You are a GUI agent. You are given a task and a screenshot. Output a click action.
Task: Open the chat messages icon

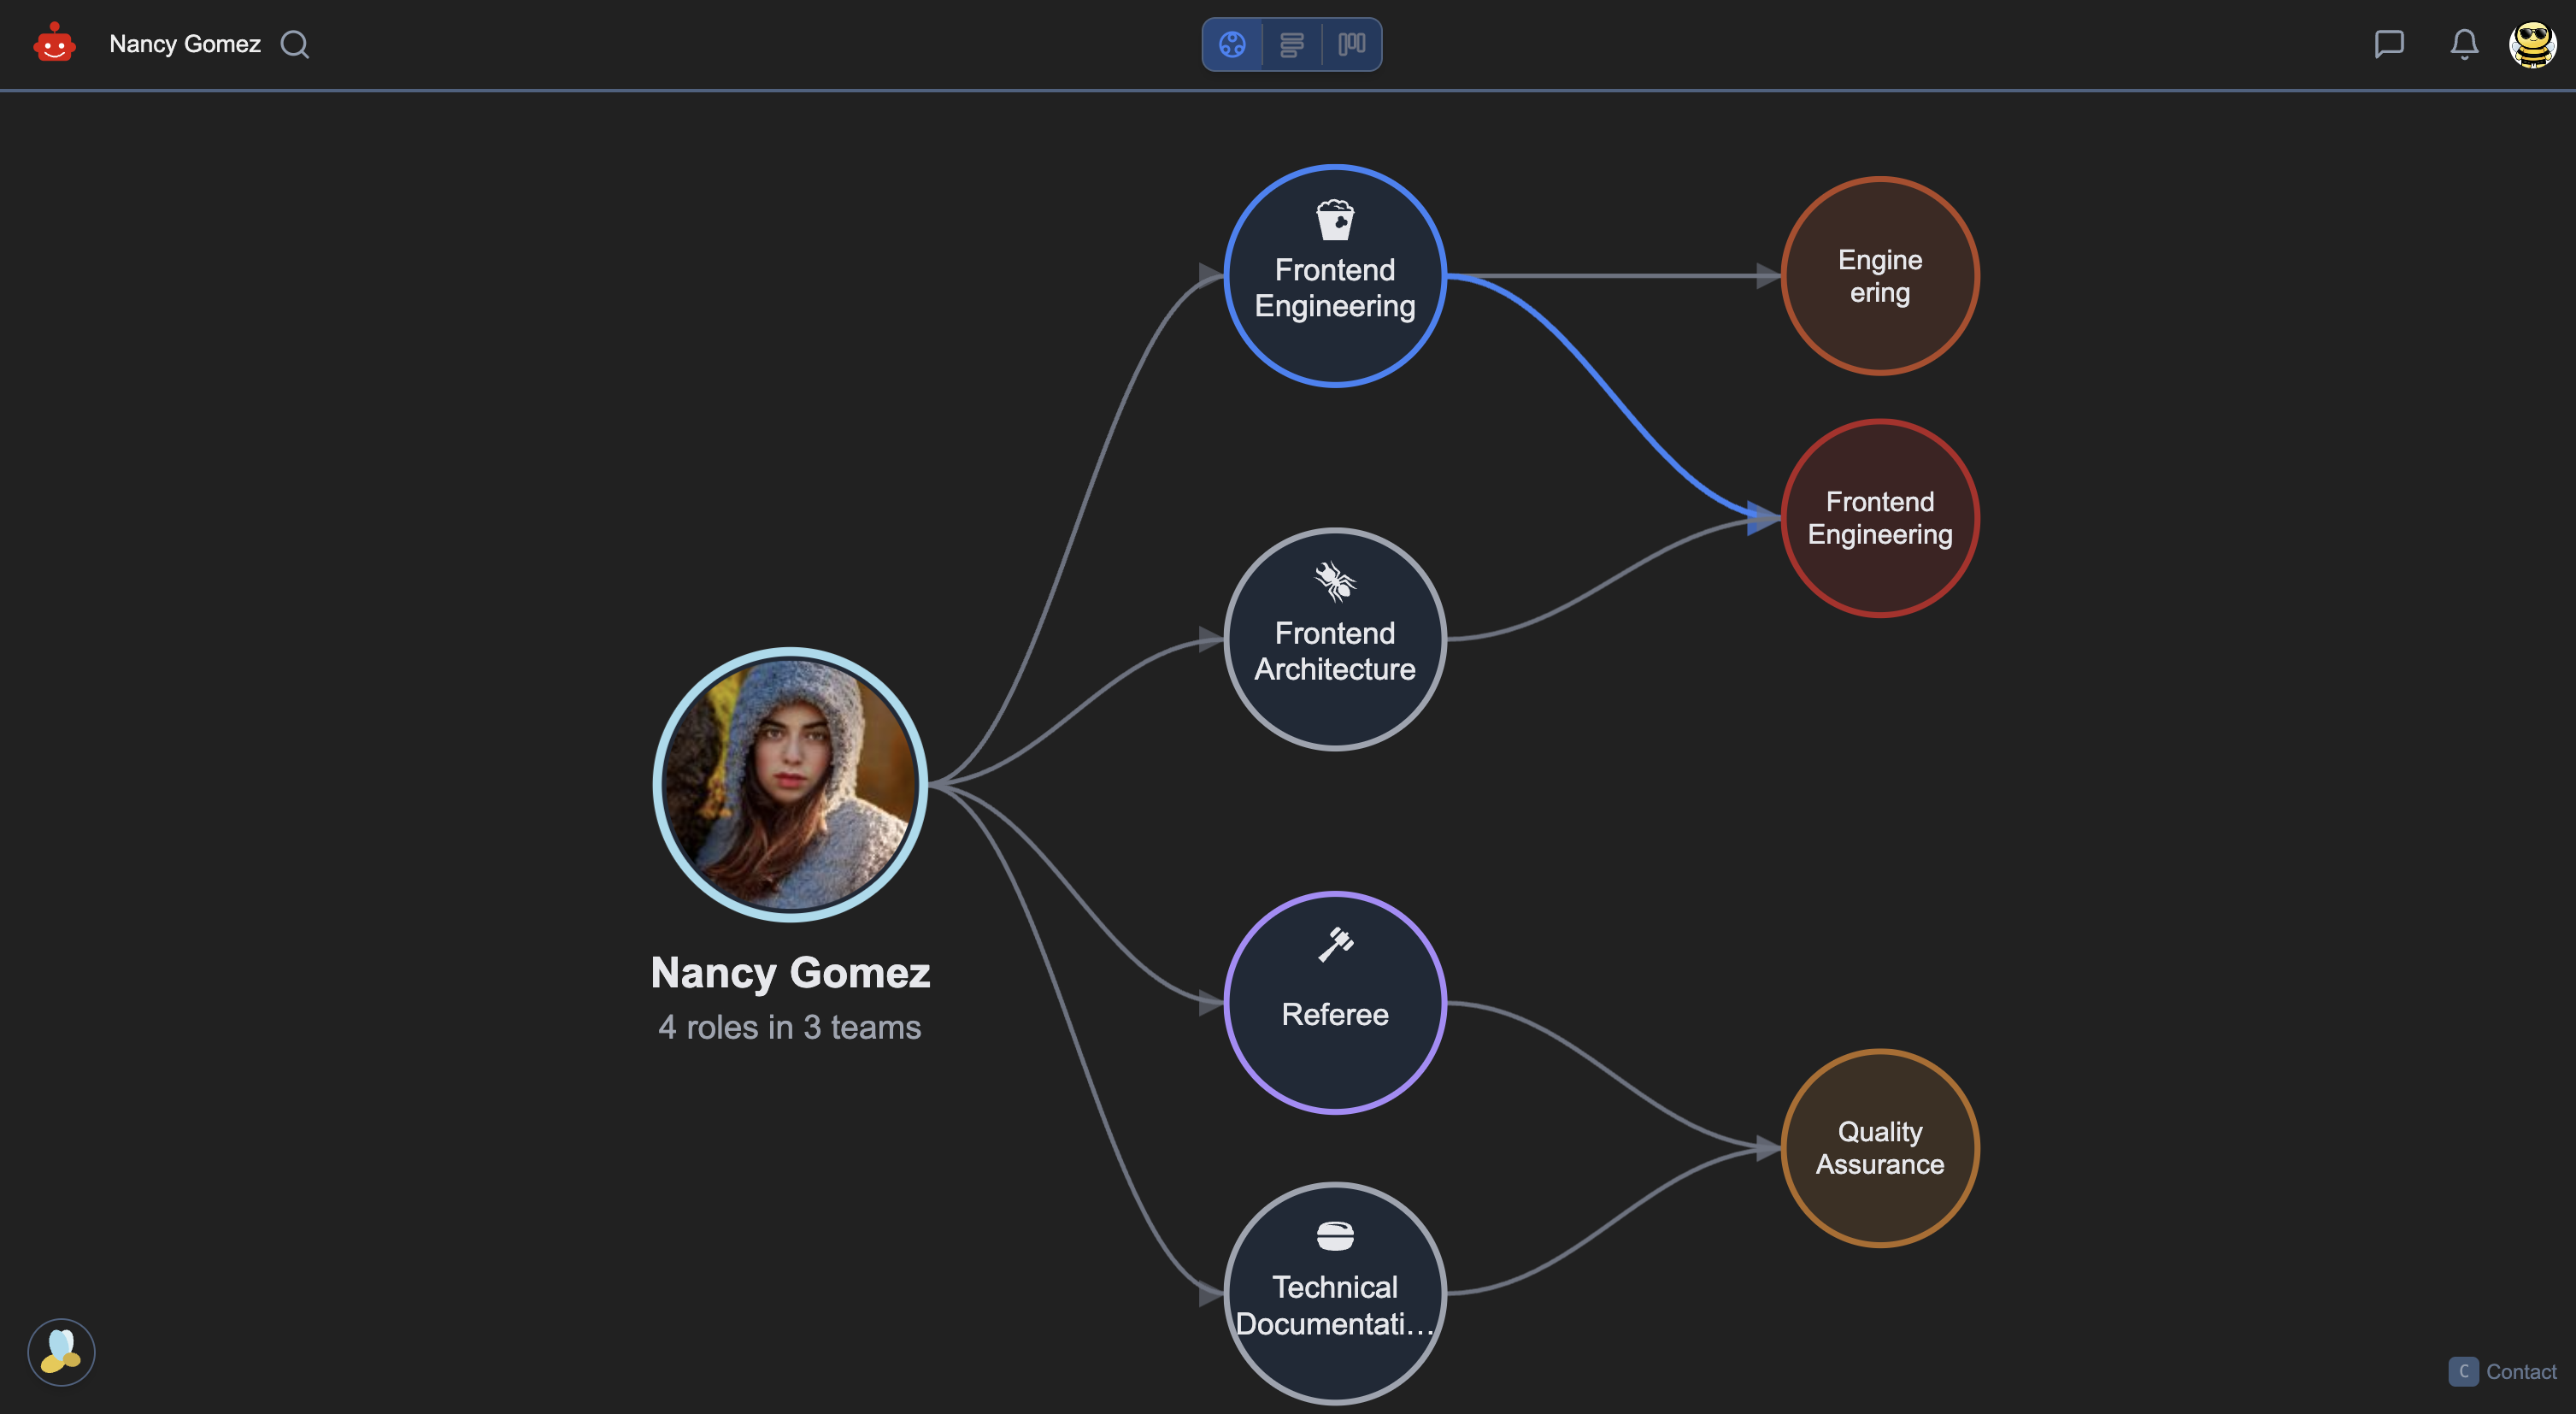[2388, 44]
